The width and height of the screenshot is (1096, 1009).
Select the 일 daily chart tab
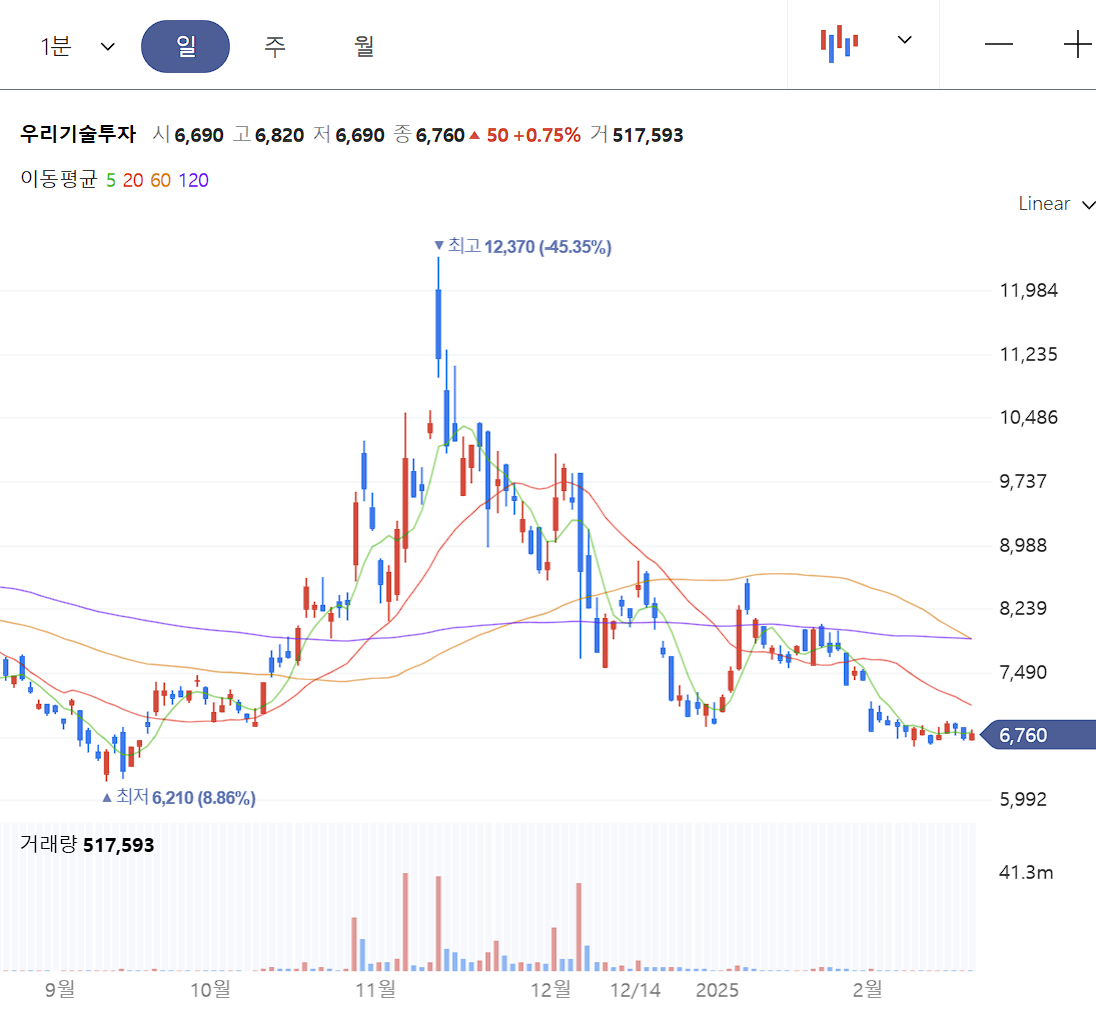[x=185, y=45]
